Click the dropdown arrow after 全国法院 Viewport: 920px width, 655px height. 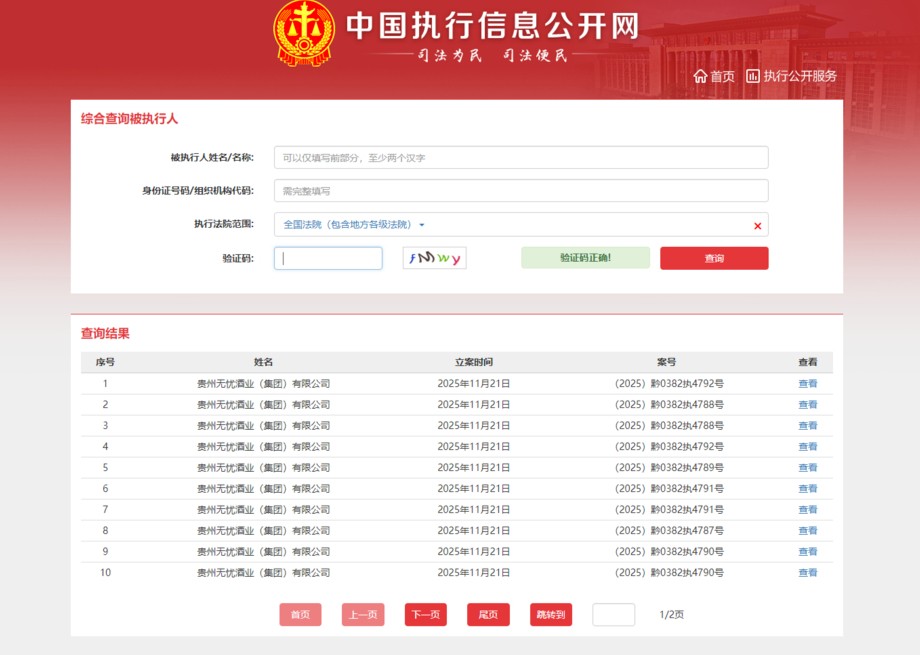[422, 225]
